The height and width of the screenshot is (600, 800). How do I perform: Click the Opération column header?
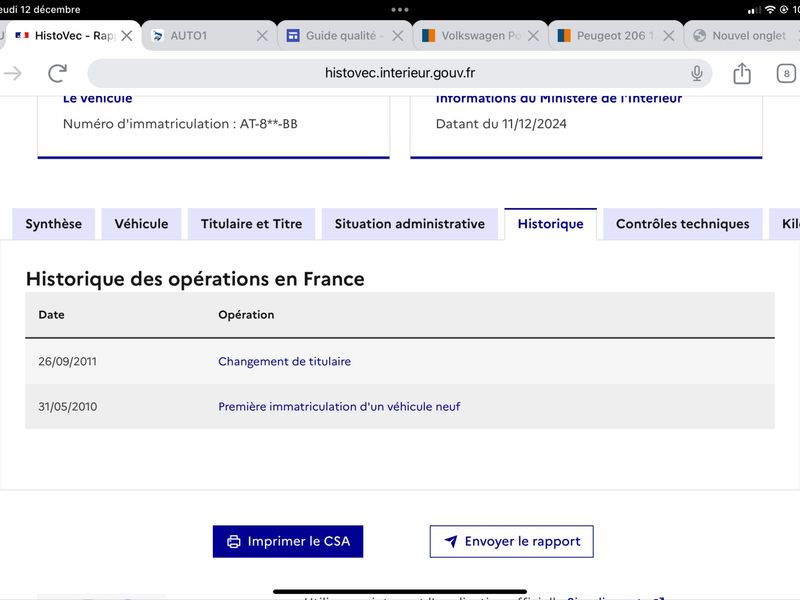pos(246,315)
